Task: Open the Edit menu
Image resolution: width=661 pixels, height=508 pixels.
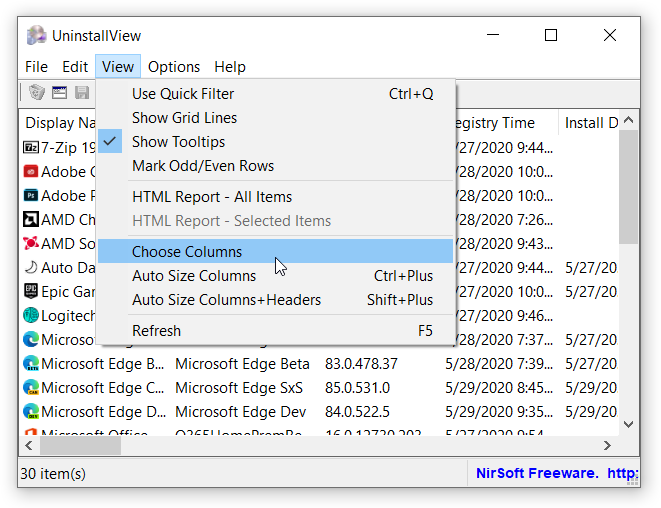Action: (x=75, y=67)
